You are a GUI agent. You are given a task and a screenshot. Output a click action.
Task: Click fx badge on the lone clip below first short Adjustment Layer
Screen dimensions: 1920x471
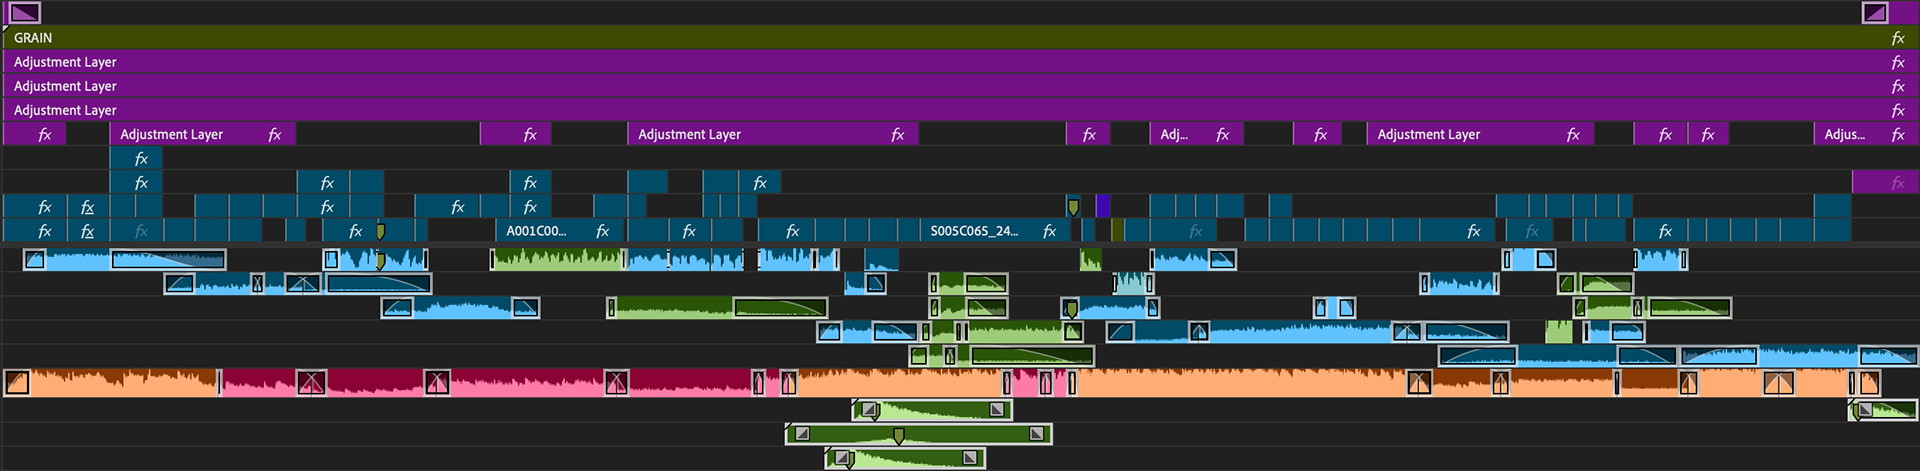click(x=141, y=158)
